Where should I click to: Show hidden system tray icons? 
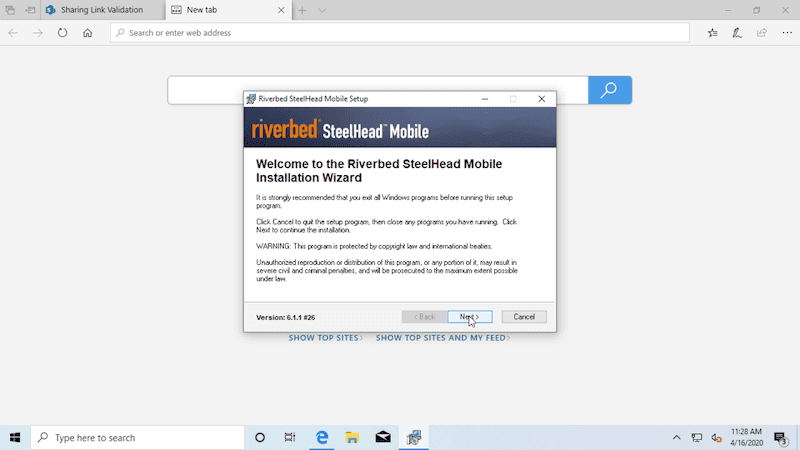(677, 437)
